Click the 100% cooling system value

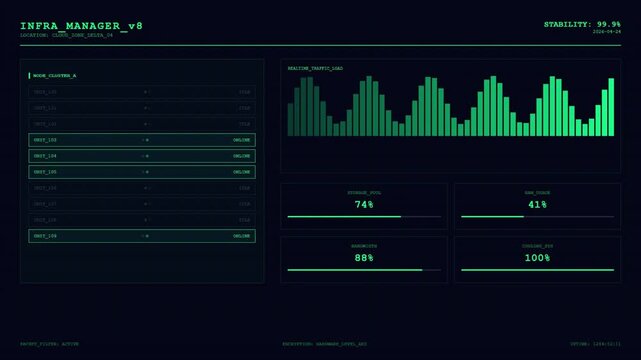point(538,258)
